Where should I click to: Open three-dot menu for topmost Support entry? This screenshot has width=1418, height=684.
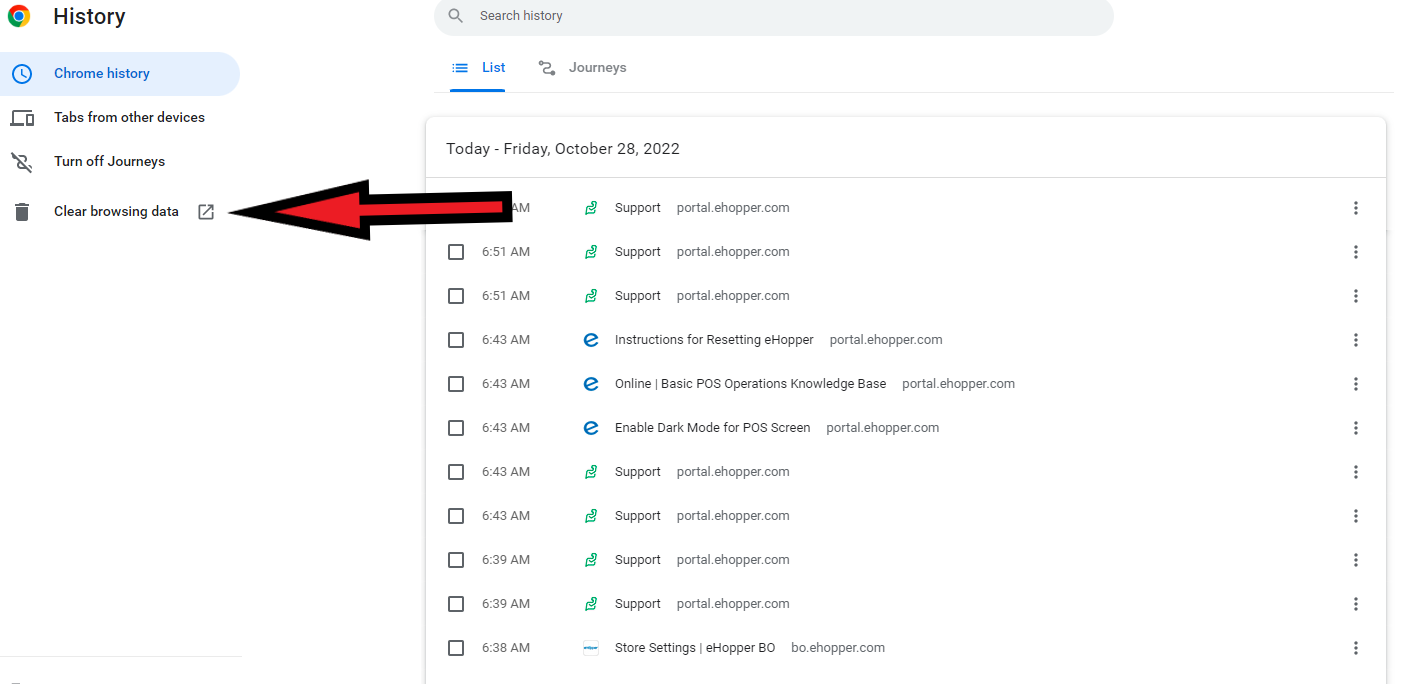point(1356,208)
